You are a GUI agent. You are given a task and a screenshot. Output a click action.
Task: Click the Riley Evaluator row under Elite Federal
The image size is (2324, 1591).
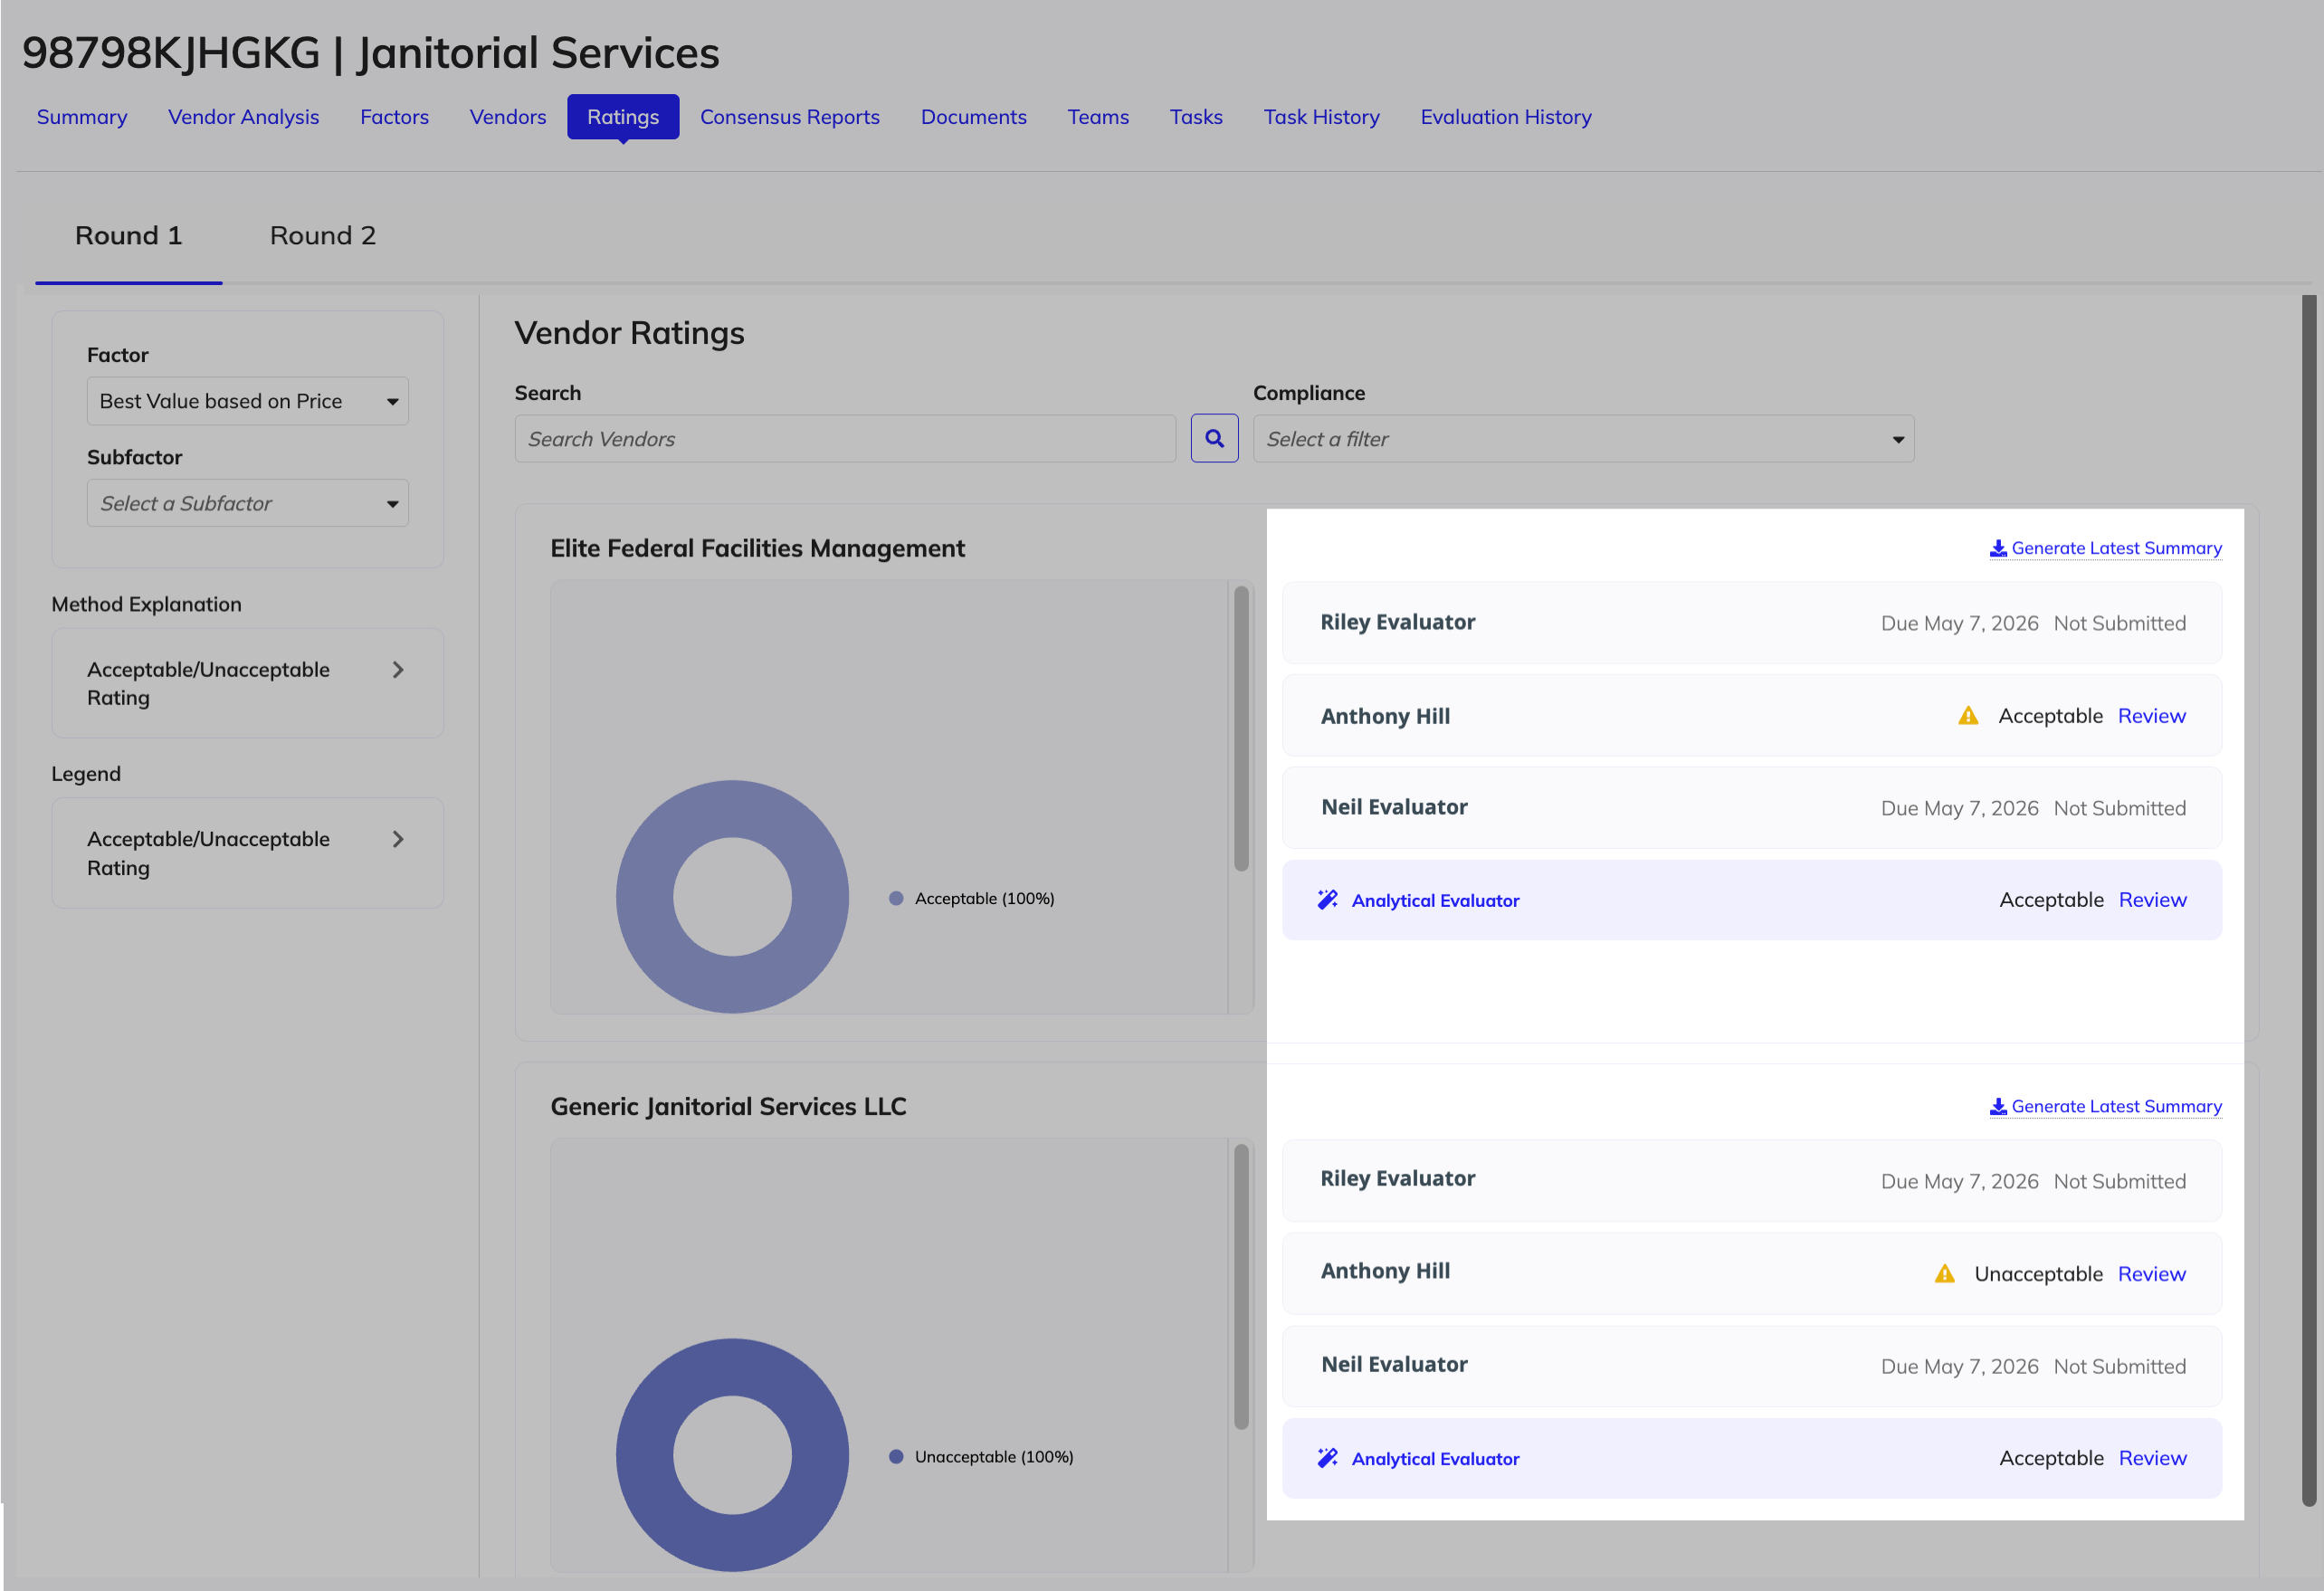pyautogui.click(x=1751, y=622)
